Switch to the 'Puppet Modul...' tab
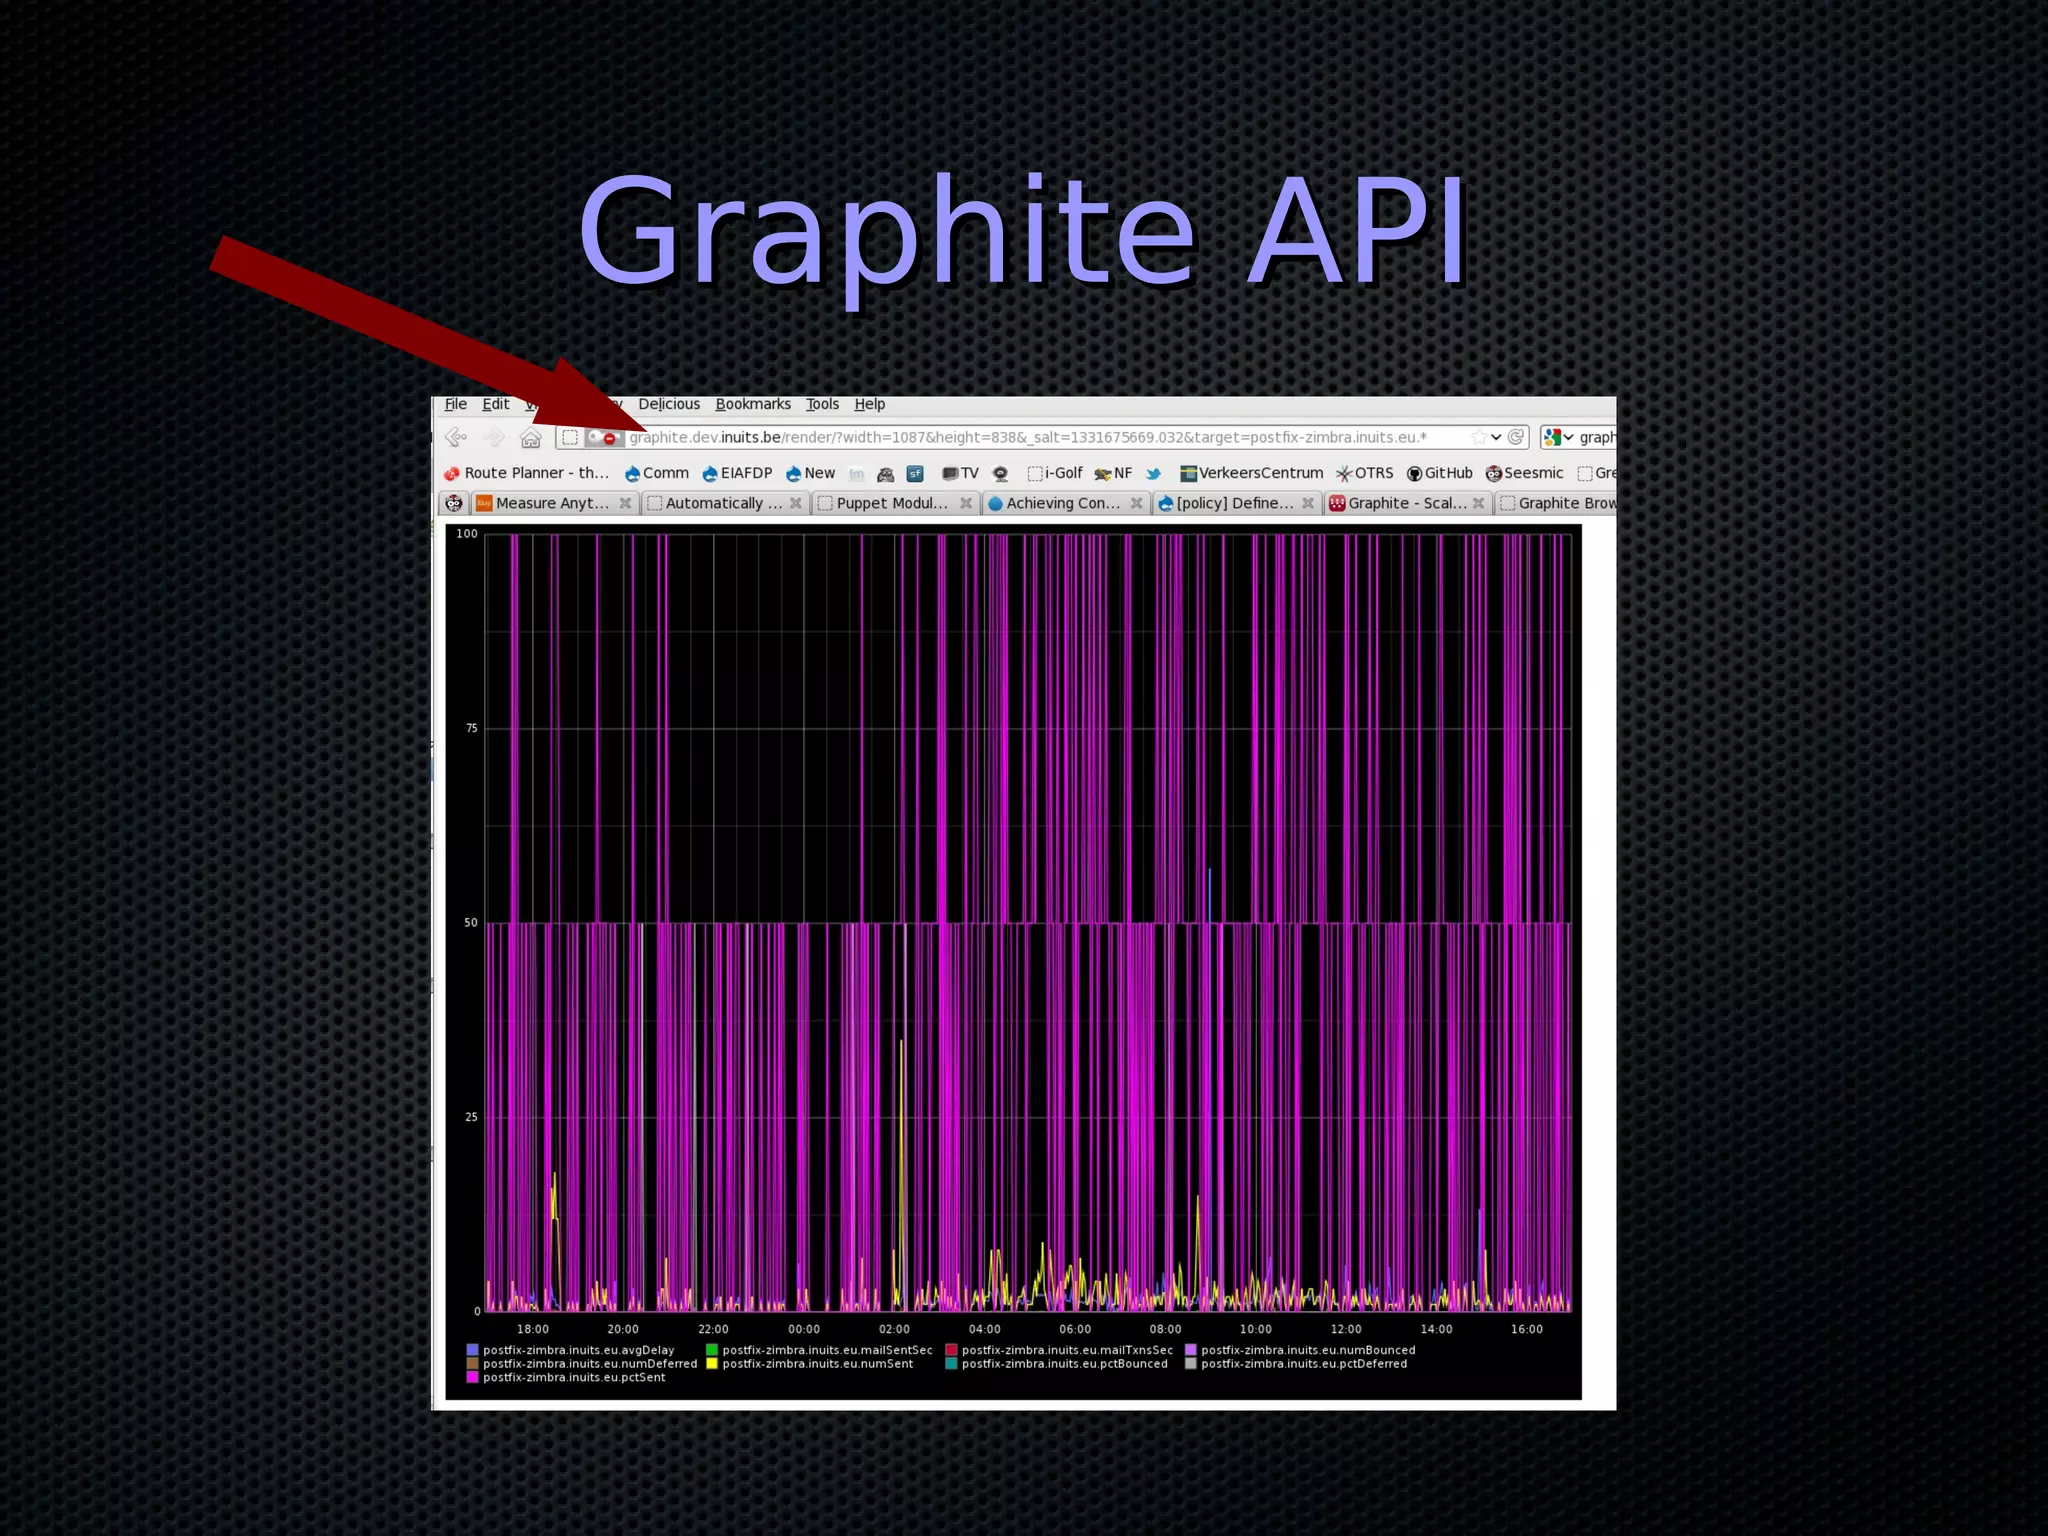This screenshot has width=2048, height=1536. click(894, 503)
